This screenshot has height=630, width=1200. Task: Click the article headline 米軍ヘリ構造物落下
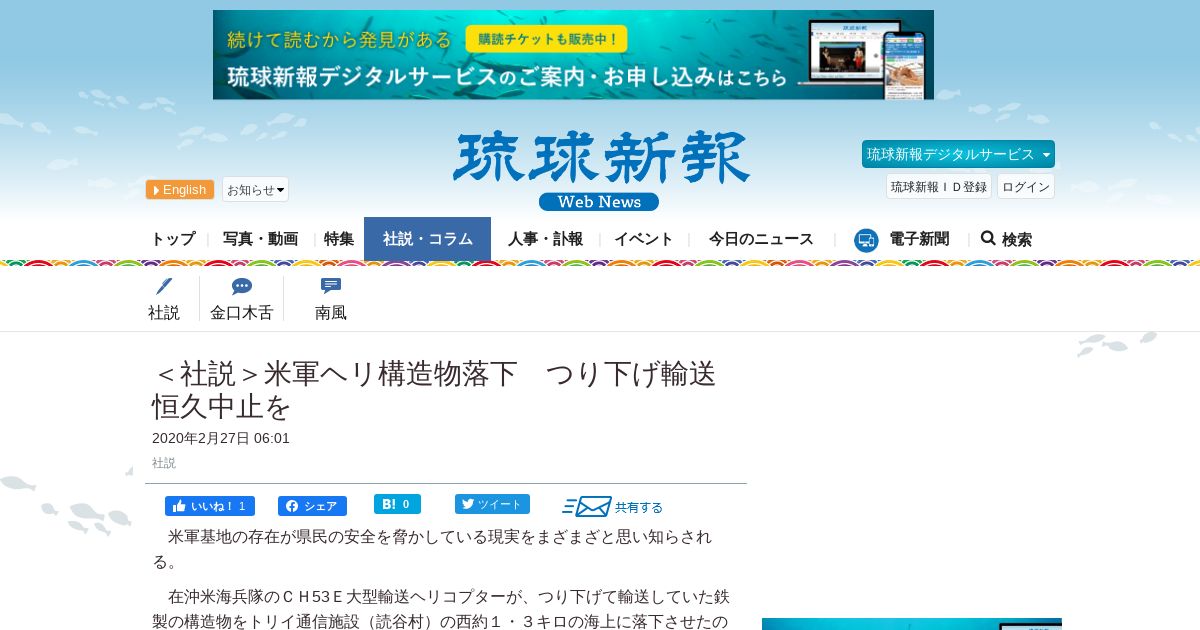click(434, 390)
